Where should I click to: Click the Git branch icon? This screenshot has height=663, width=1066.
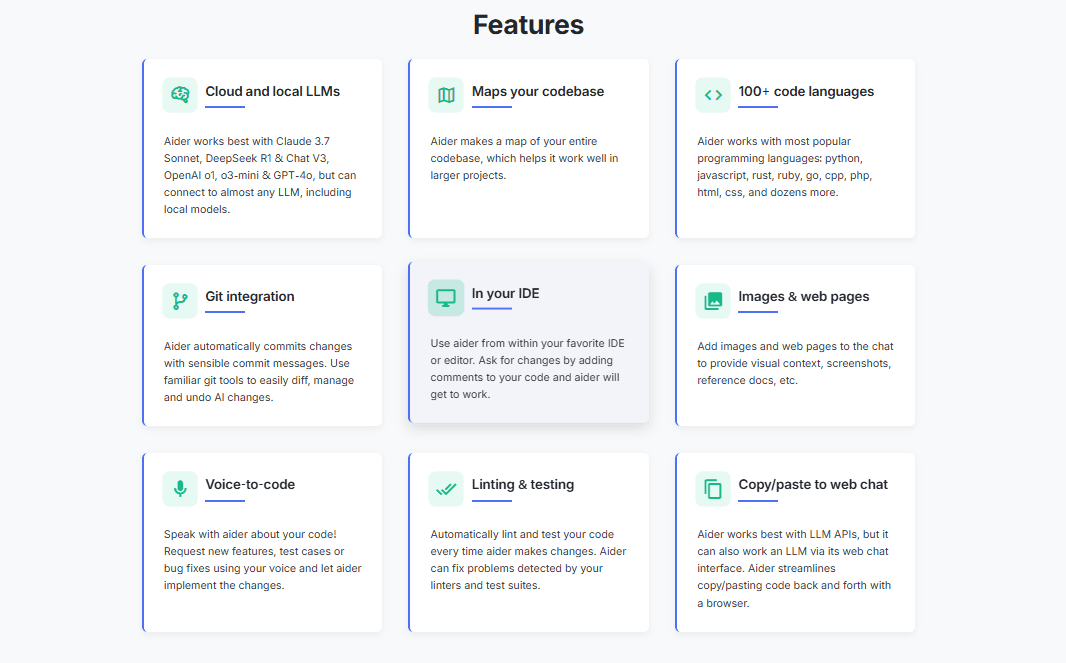[x=180, y=300]
